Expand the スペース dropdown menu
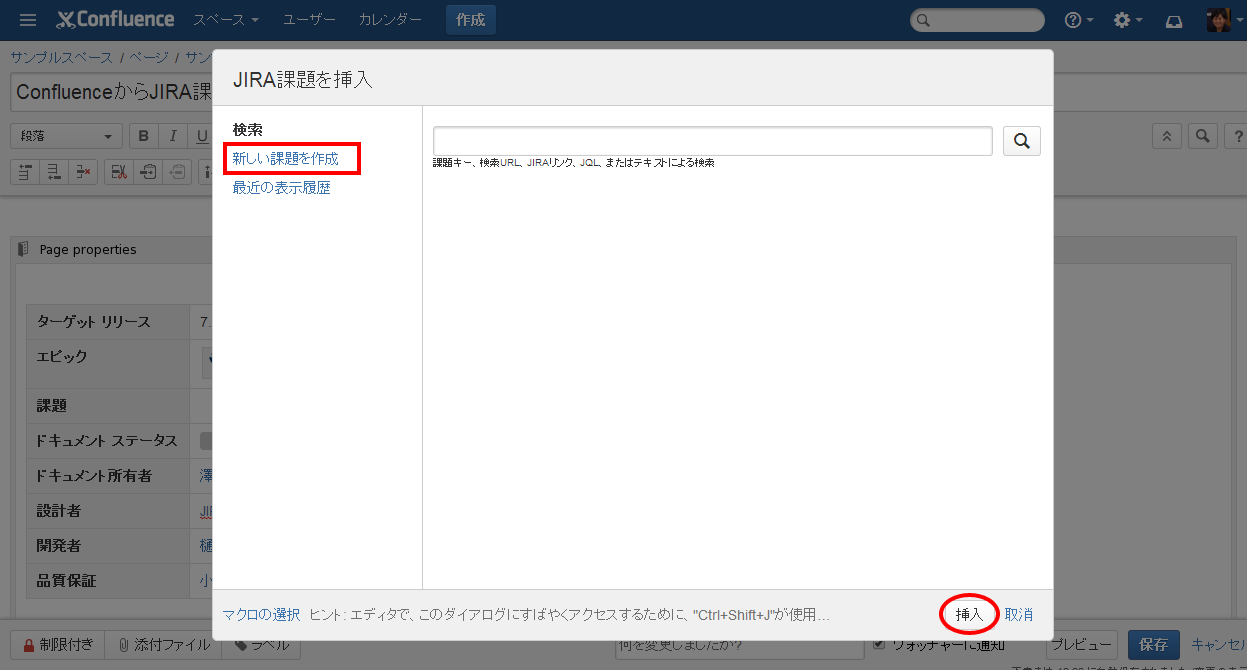Image resolution: width=1247 pixels, height=670 pixels. [x=226, y=20]
